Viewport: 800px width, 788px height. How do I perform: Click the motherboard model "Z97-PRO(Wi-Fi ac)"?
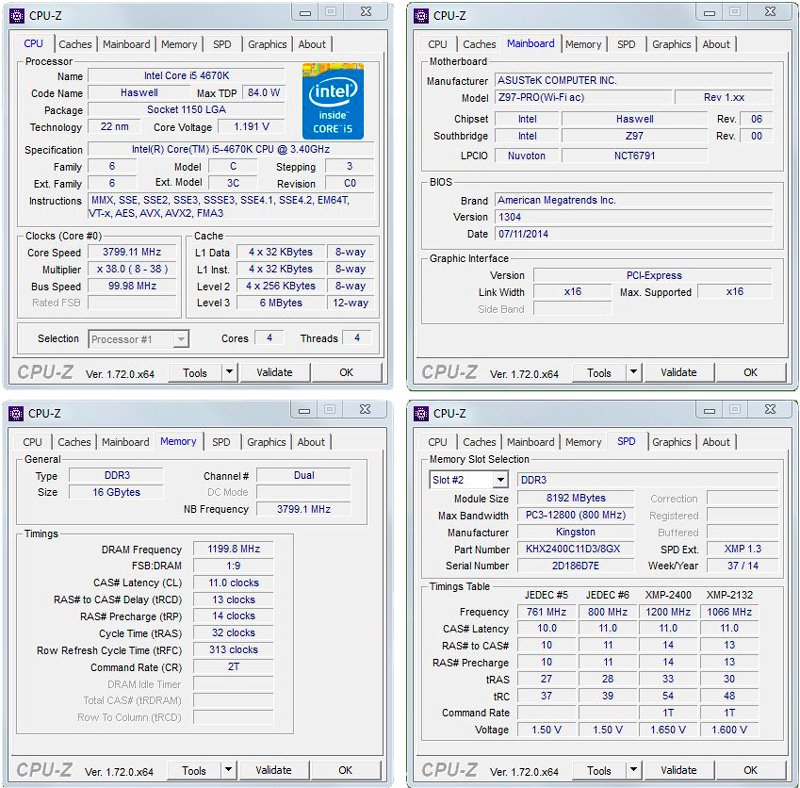[x=583, y=97]
